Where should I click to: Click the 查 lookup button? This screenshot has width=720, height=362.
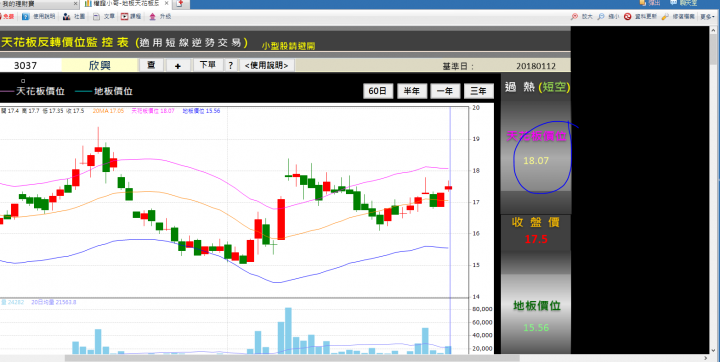[151, 65]
